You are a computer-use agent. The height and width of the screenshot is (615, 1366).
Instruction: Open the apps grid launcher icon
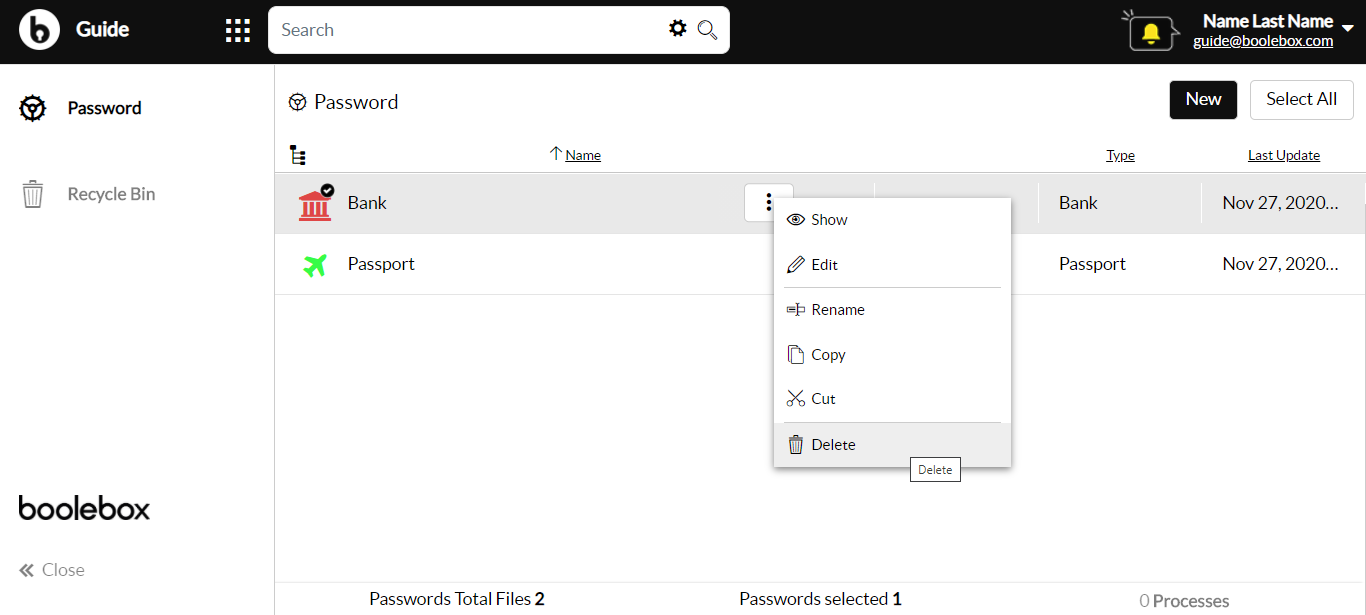pyautogui.click(x=238, y=30)
